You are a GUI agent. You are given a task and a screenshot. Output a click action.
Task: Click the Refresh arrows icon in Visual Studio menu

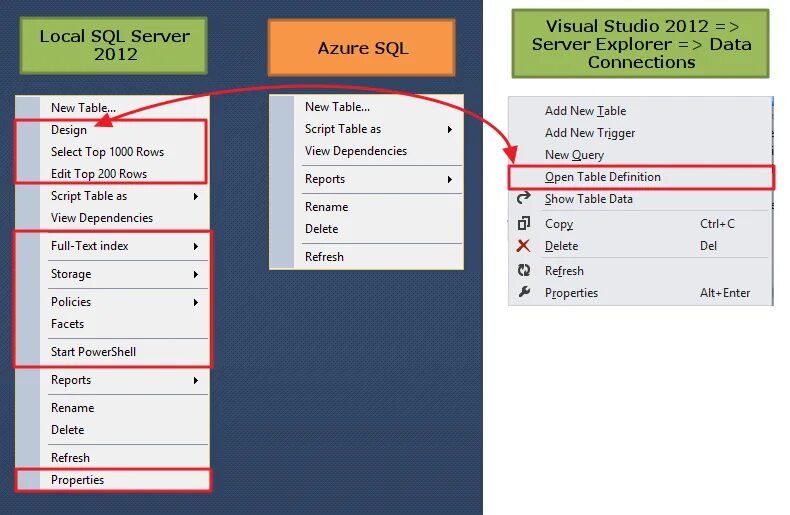point(524,271)
